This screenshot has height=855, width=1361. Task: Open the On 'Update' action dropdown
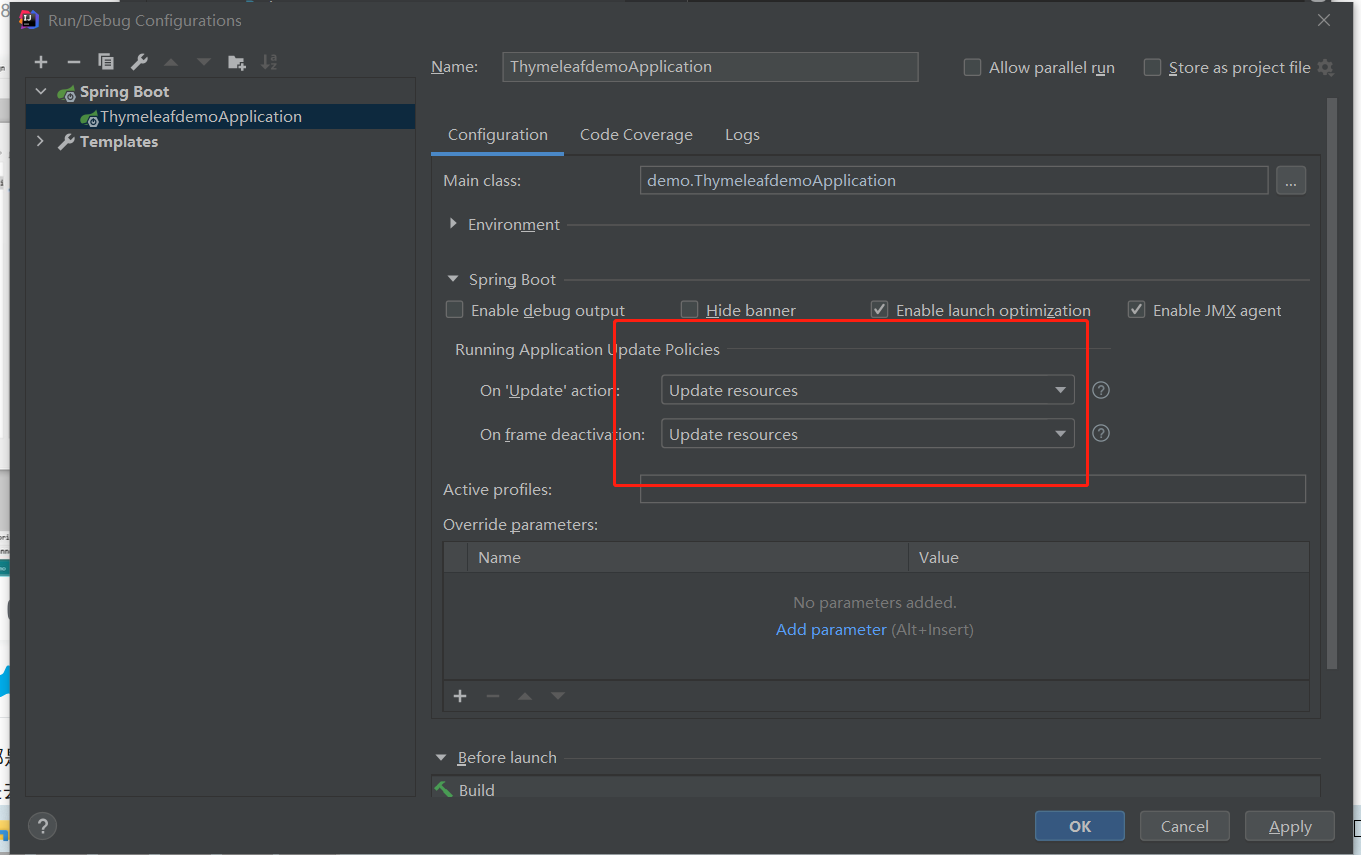coord(867,390)
